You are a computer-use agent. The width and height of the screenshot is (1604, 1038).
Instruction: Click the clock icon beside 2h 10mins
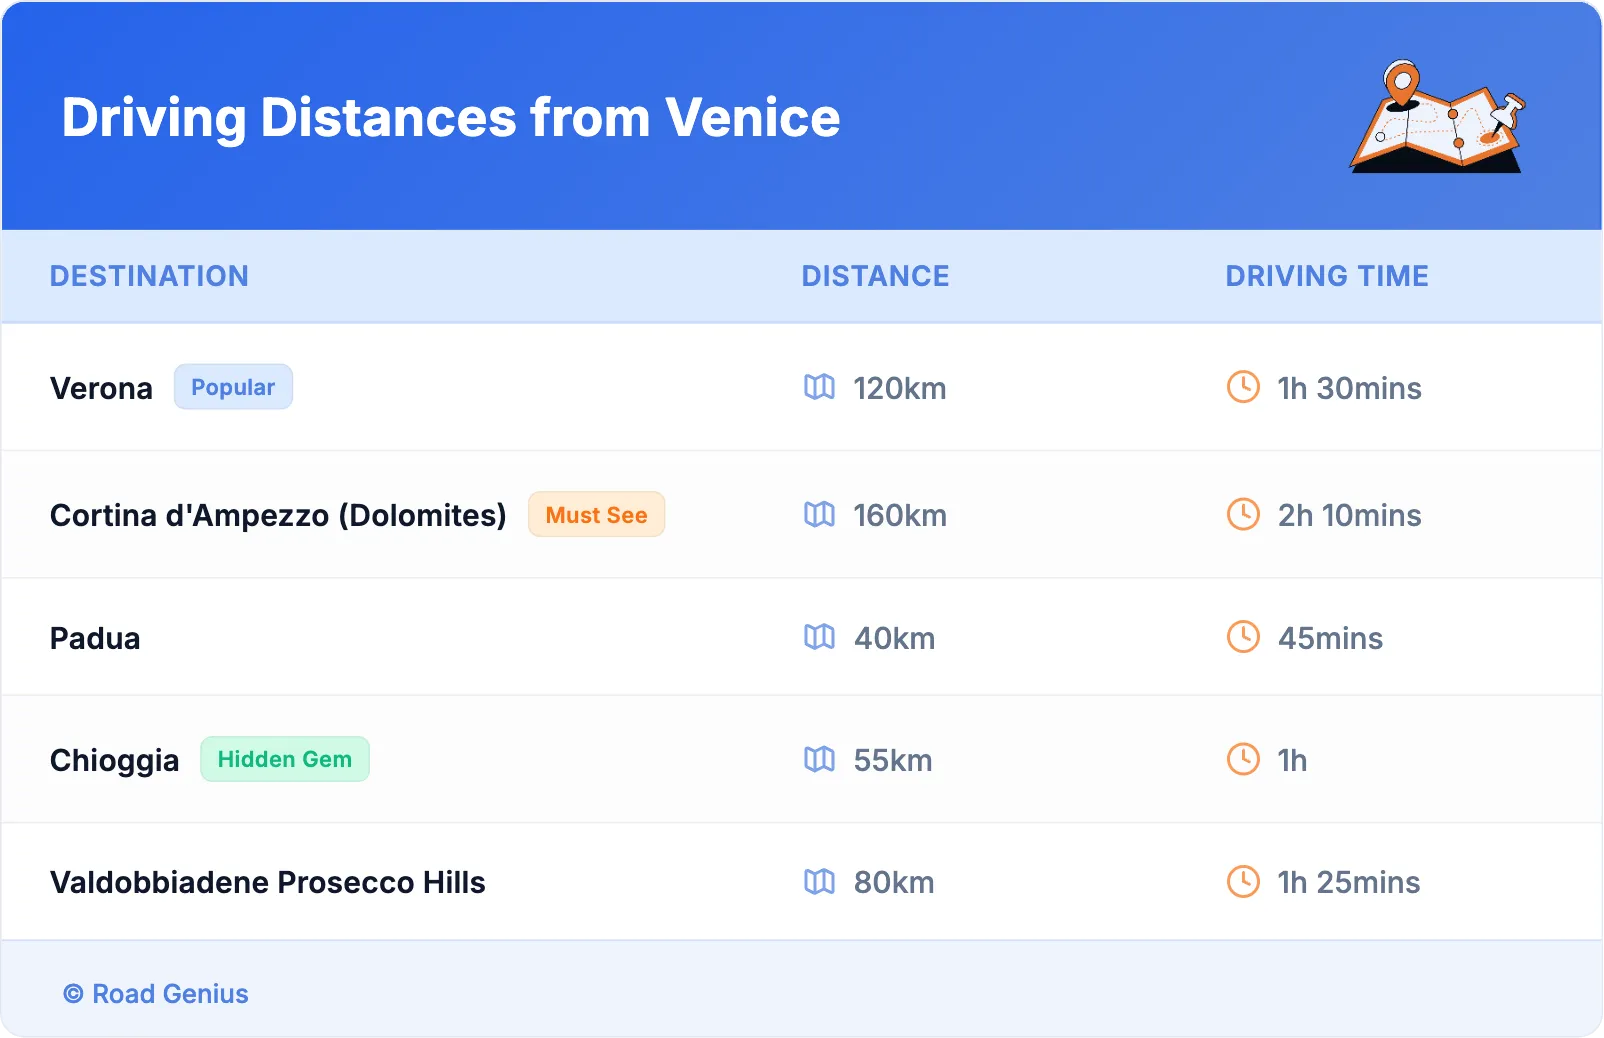click(x=1243, y=514)
